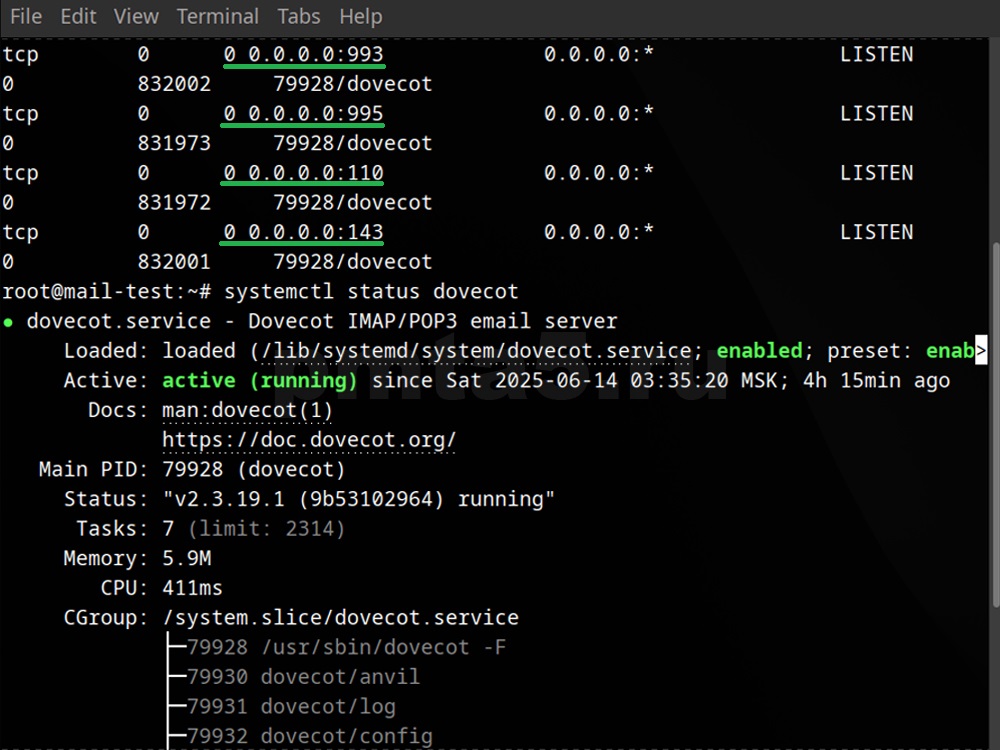Open the View menu
This screenshot has height=750, width=1000.
coord(136,16)
